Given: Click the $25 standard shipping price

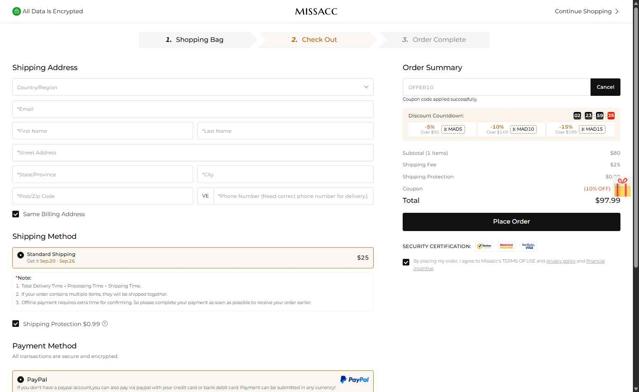Looking at the screenshot, I should (363, 258).
